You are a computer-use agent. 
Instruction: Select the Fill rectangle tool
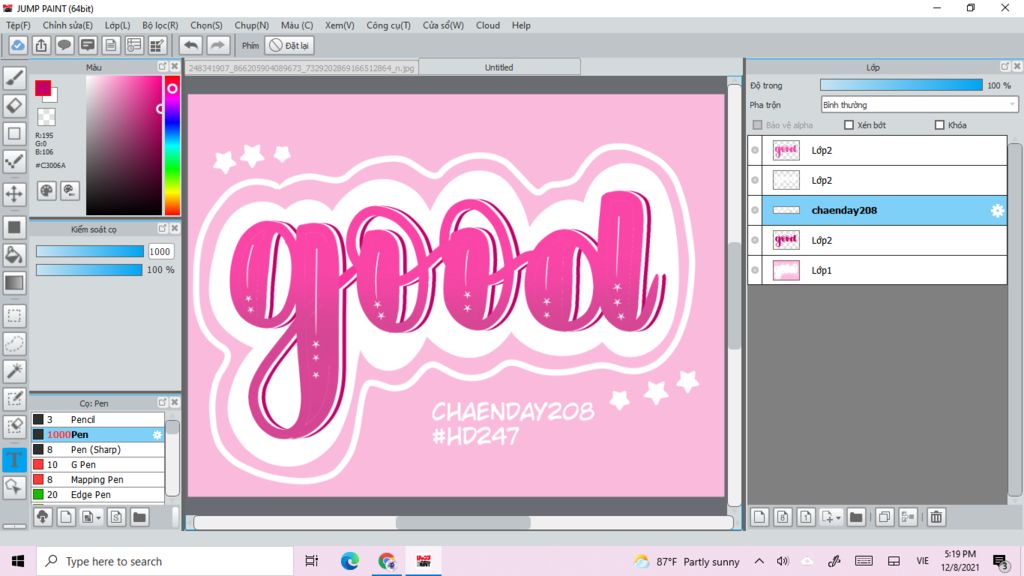pos(14,227)
